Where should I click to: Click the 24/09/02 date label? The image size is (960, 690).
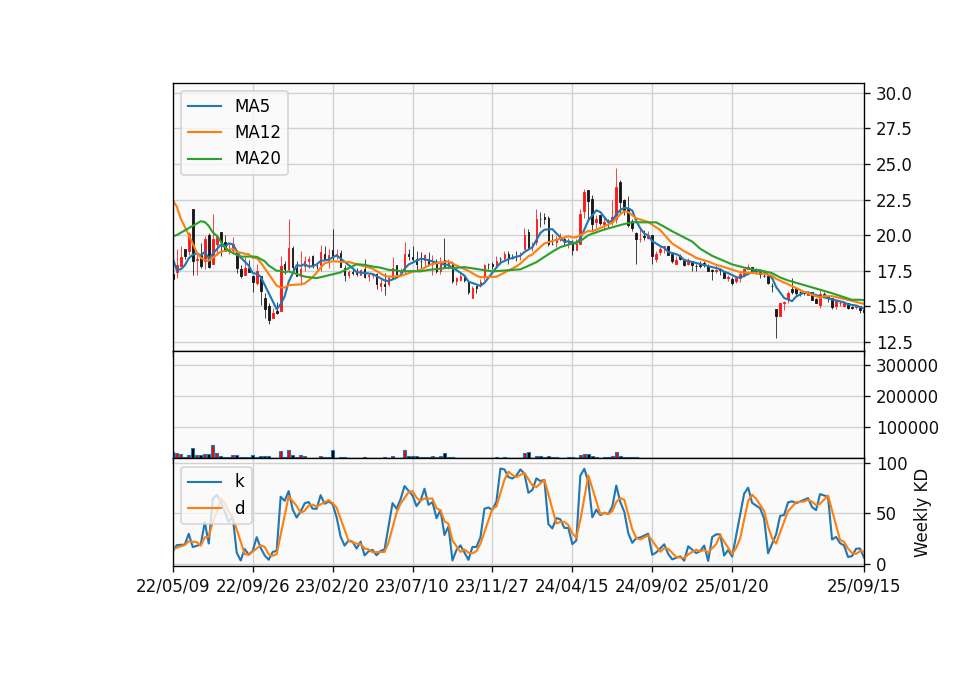(x=651, y=586)
